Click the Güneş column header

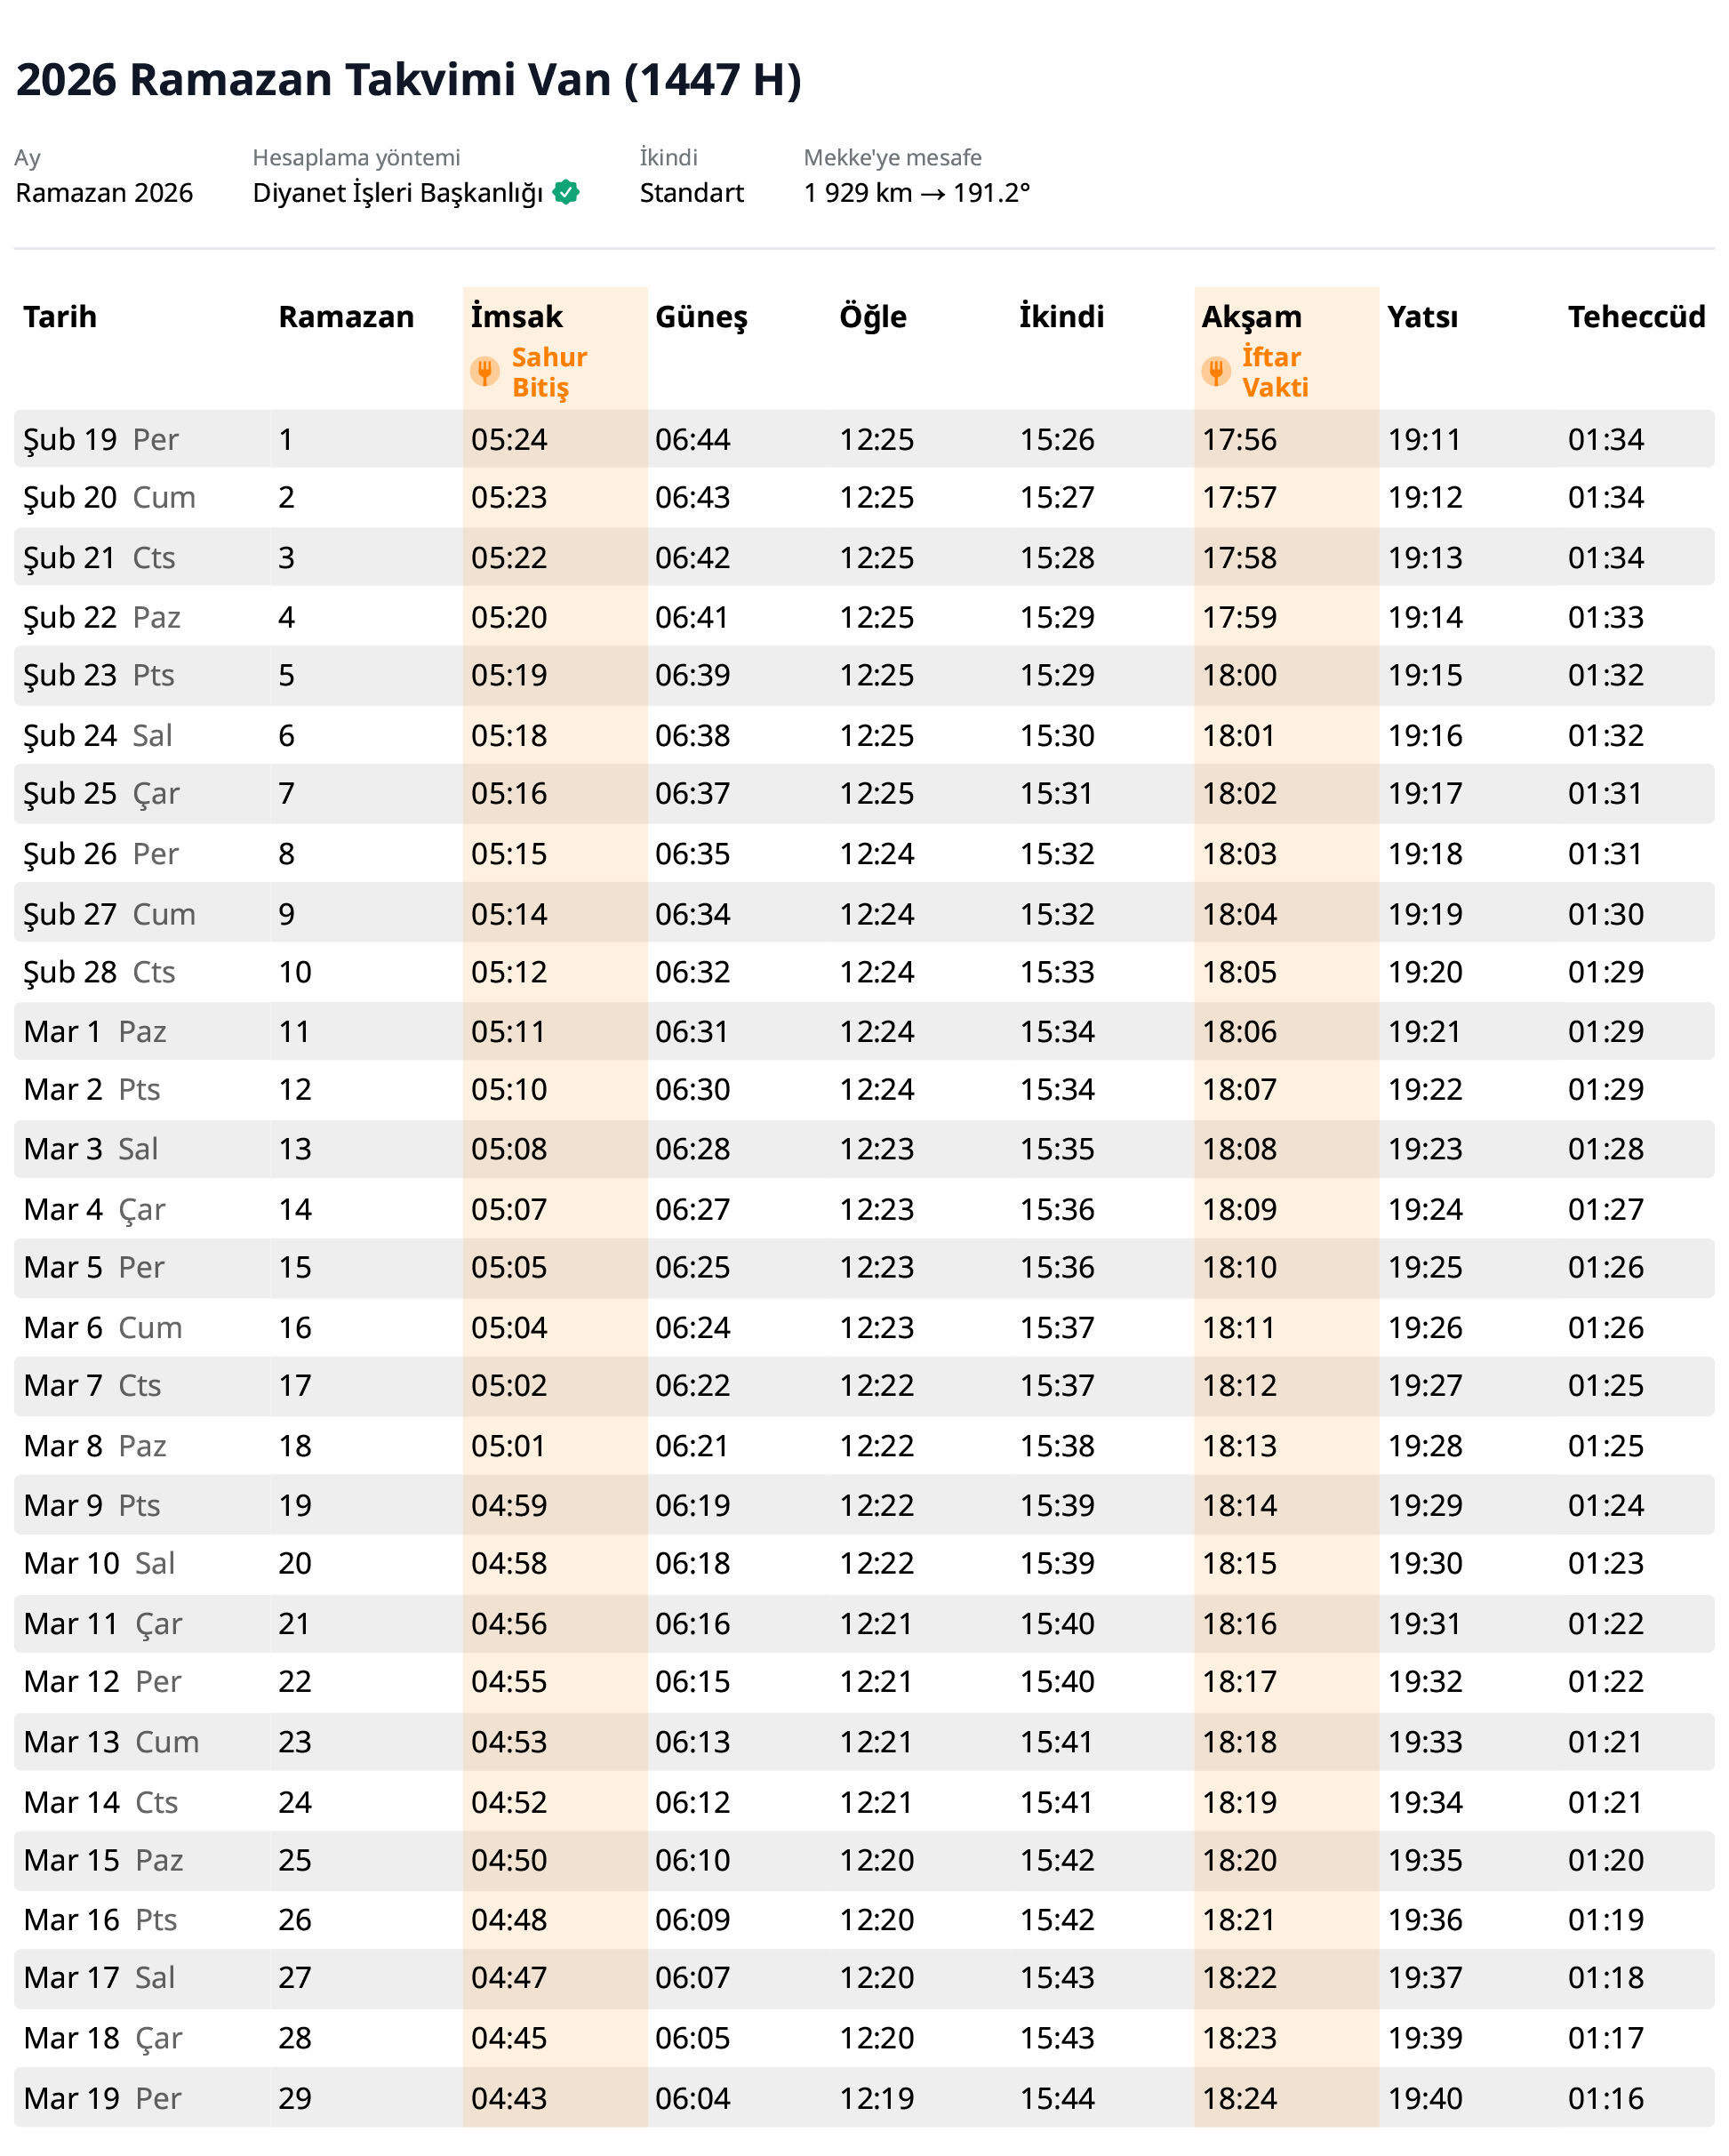point(701,317)
